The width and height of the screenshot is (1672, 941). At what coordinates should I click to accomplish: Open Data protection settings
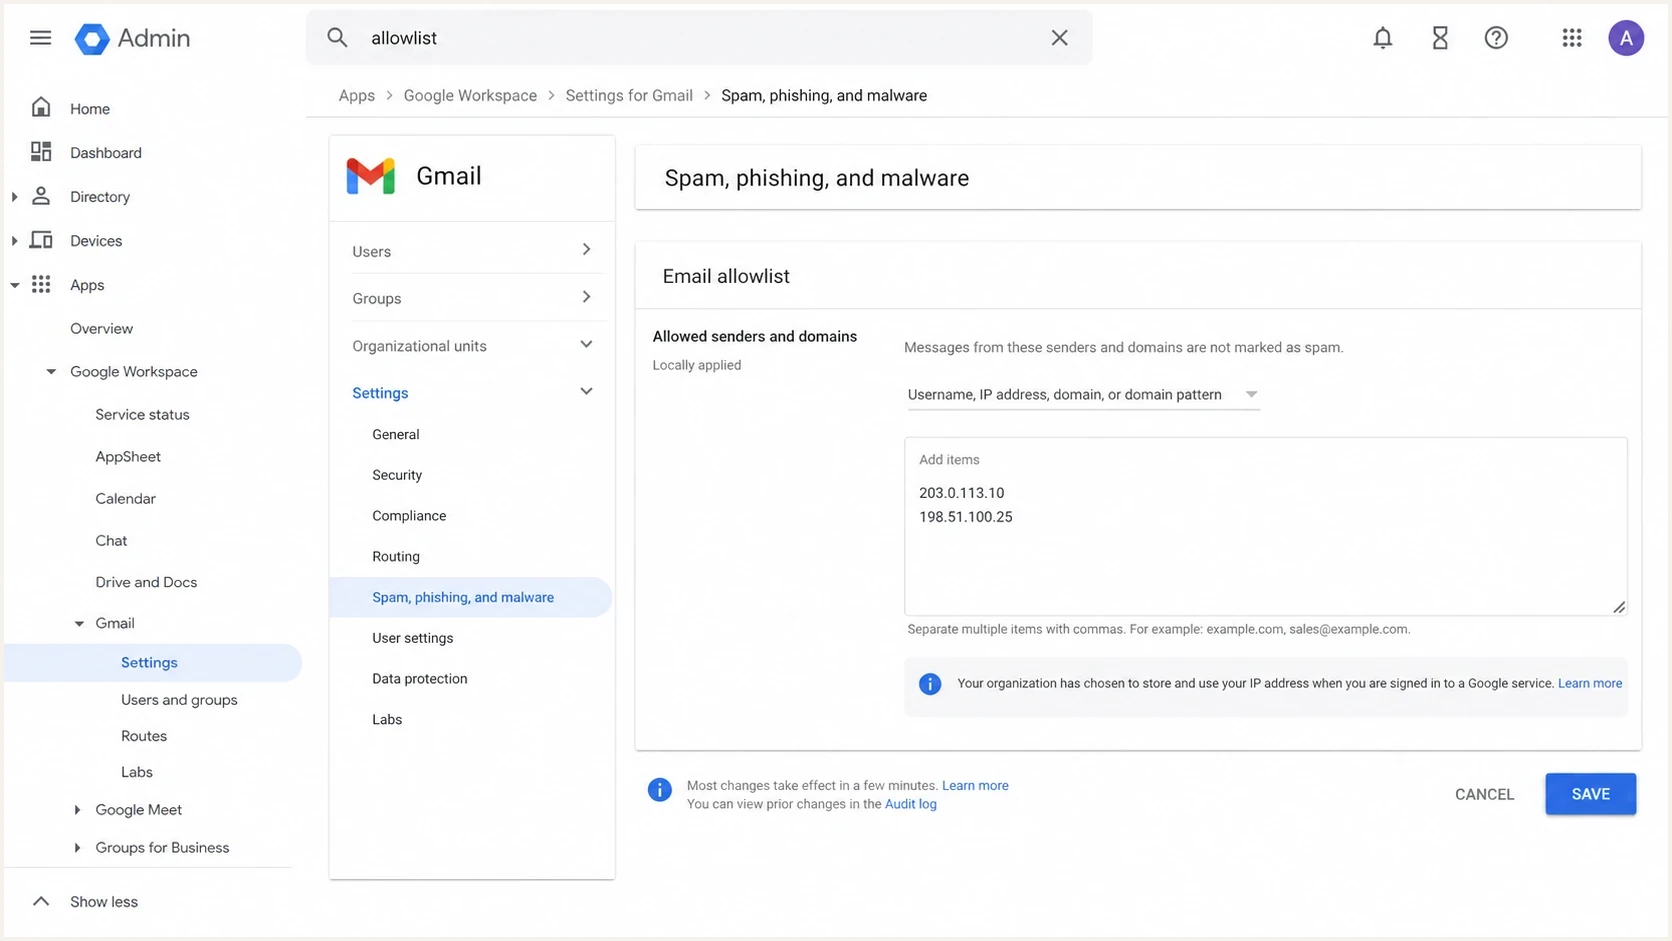point(420,678)
